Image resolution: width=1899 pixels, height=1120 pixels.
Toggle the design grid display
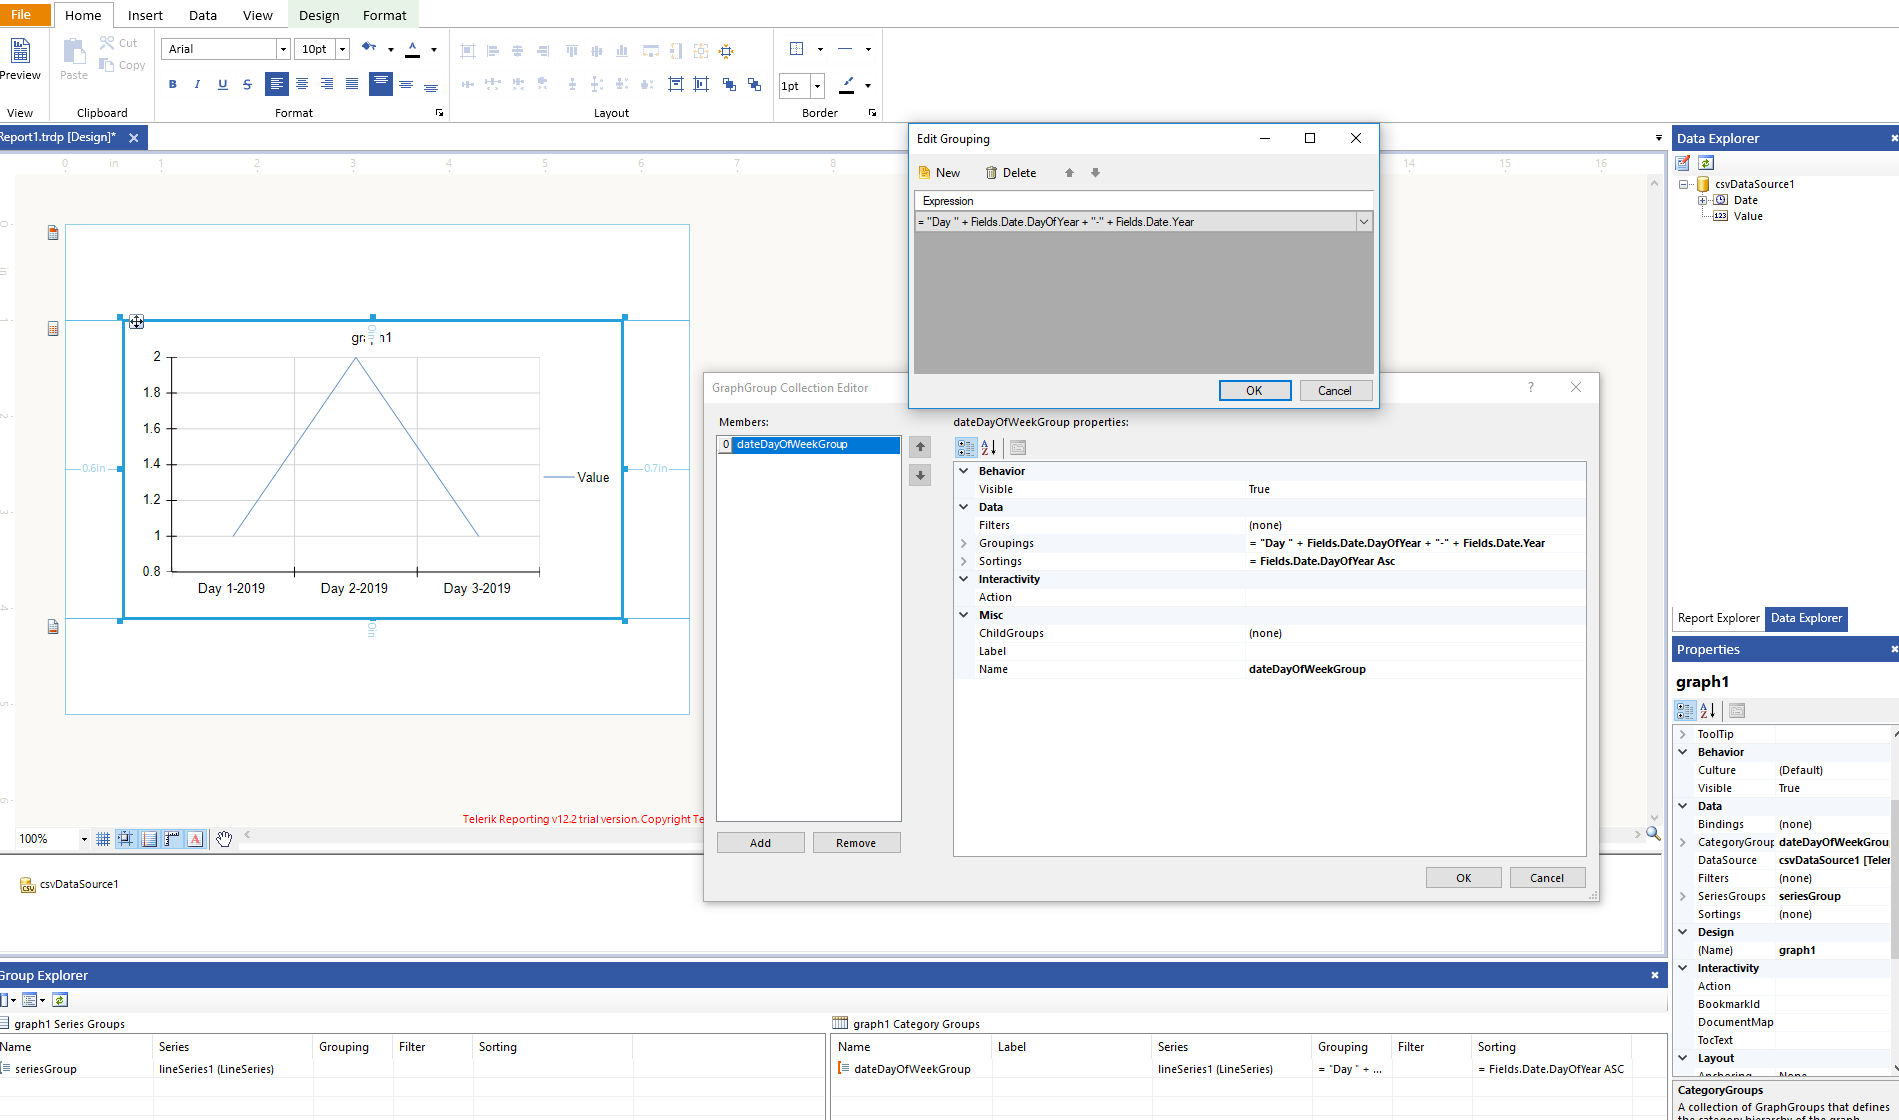click(103, 839)
